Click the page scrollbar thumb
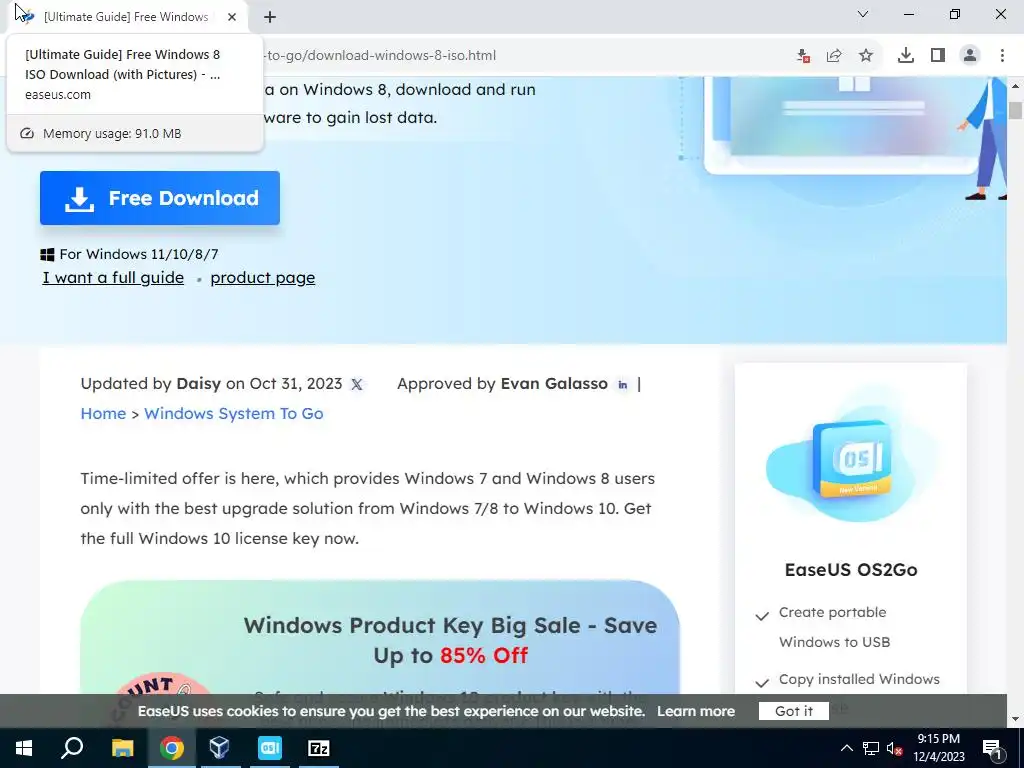This screenshot has height=768, width=1024. click(x=1015, y=110)
